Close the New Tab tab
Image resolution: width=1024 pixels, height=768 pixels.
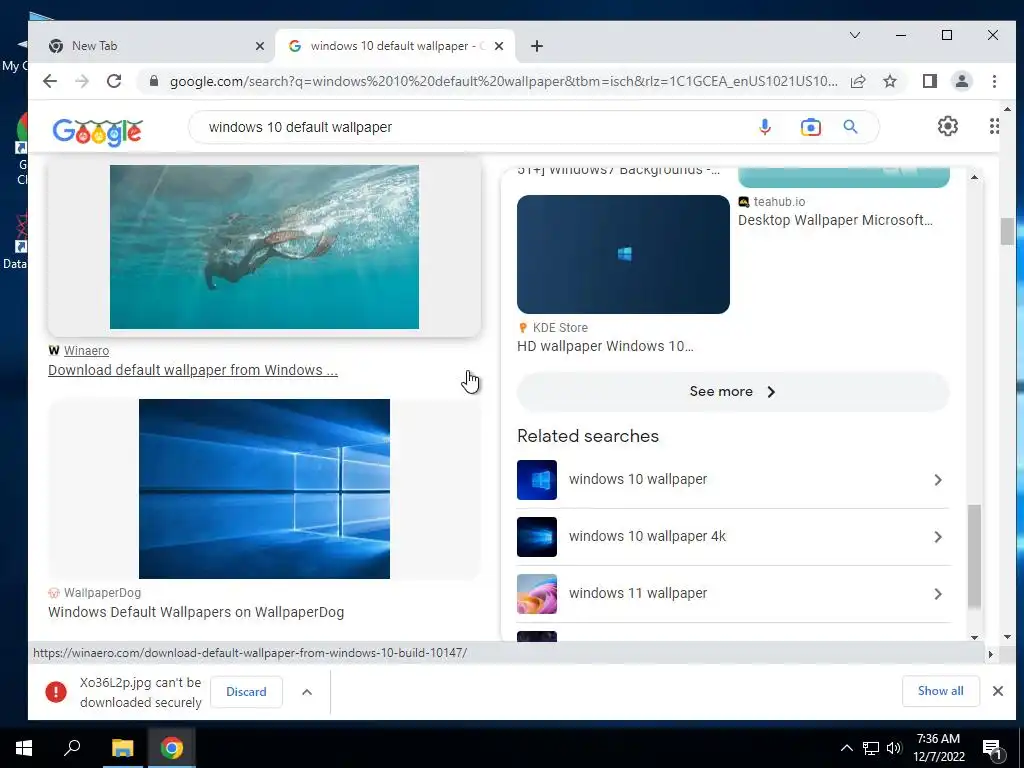coord(259,46)
